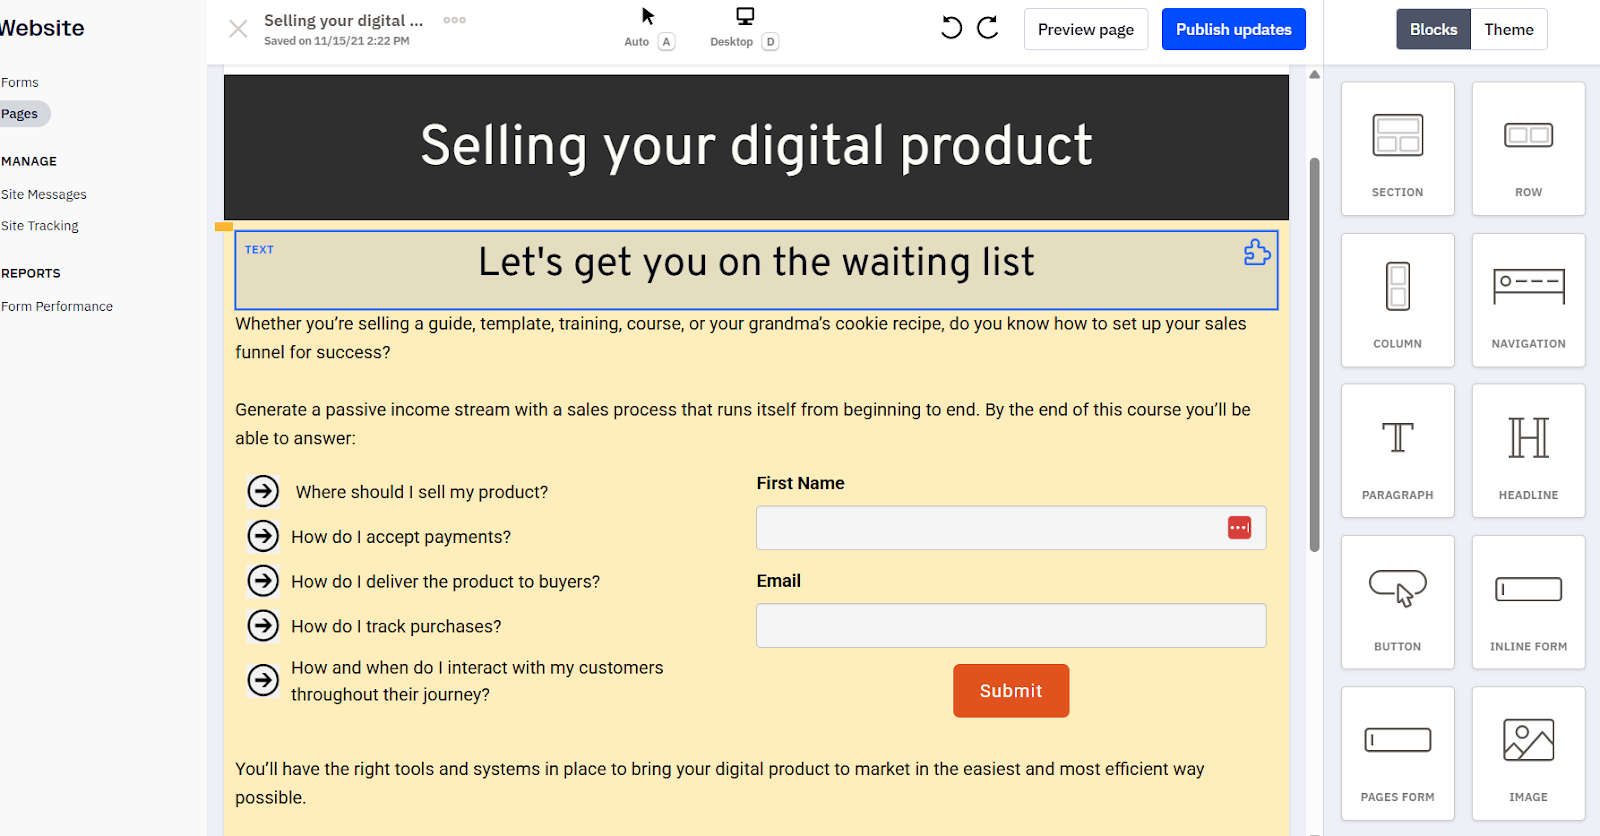Click inside the Email input field

1010,625
